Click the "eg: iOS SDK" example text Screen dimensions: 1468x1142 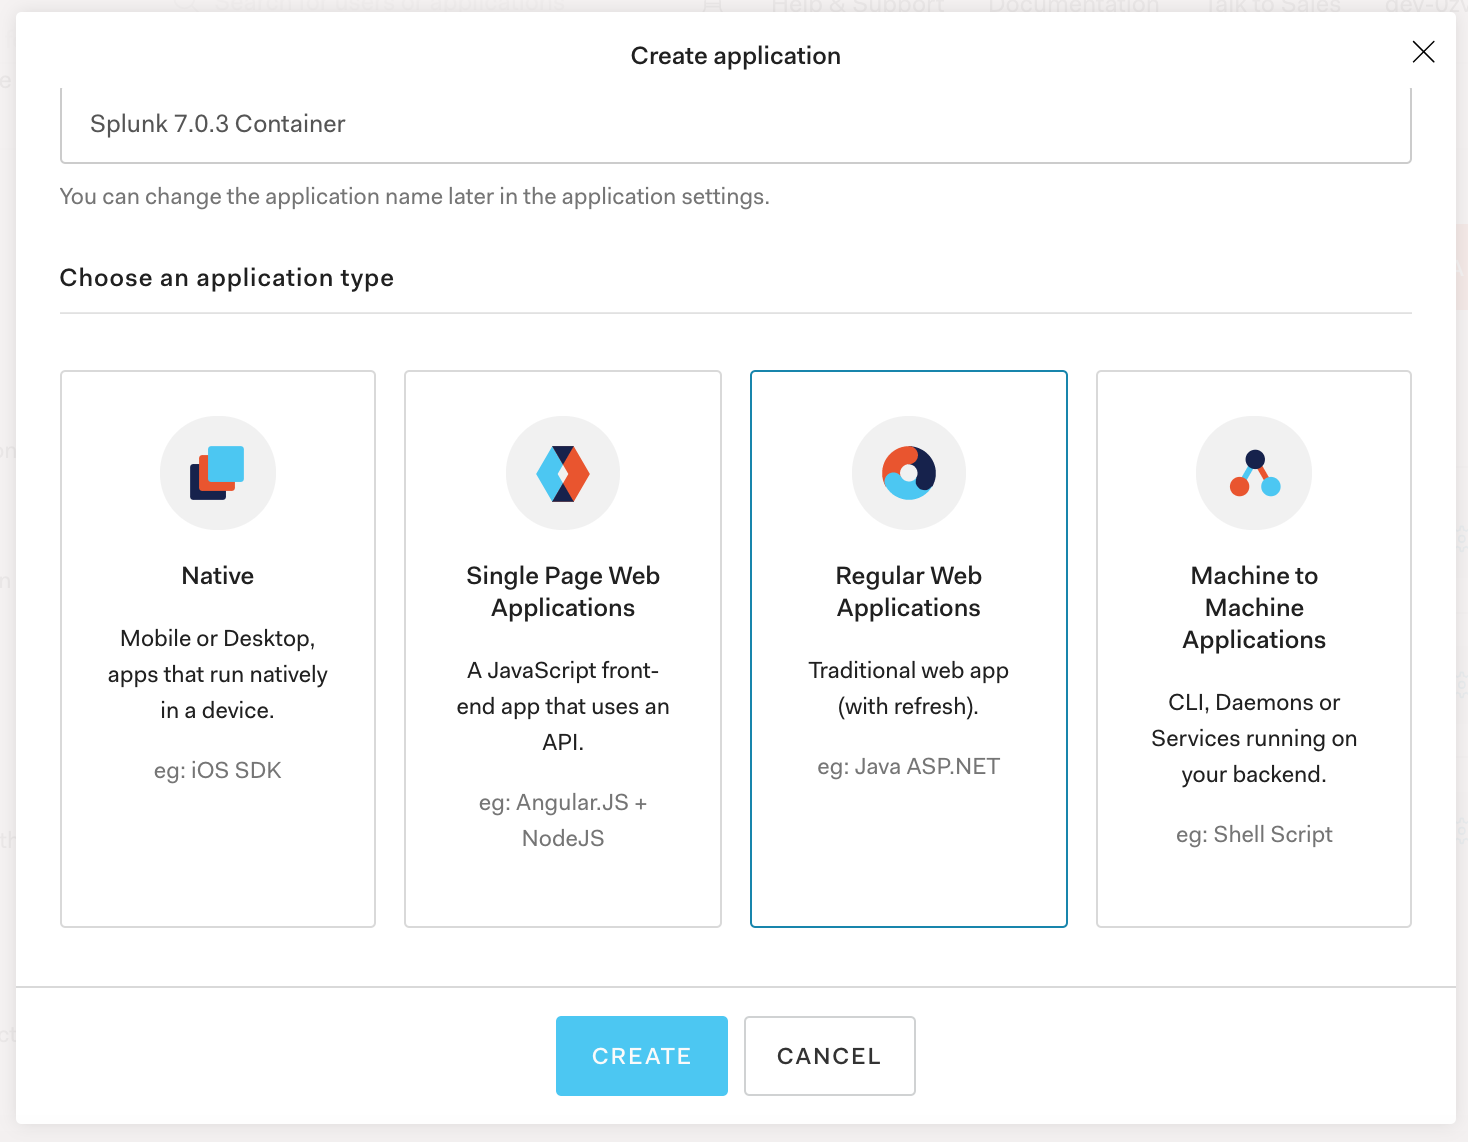click(218, 770)
